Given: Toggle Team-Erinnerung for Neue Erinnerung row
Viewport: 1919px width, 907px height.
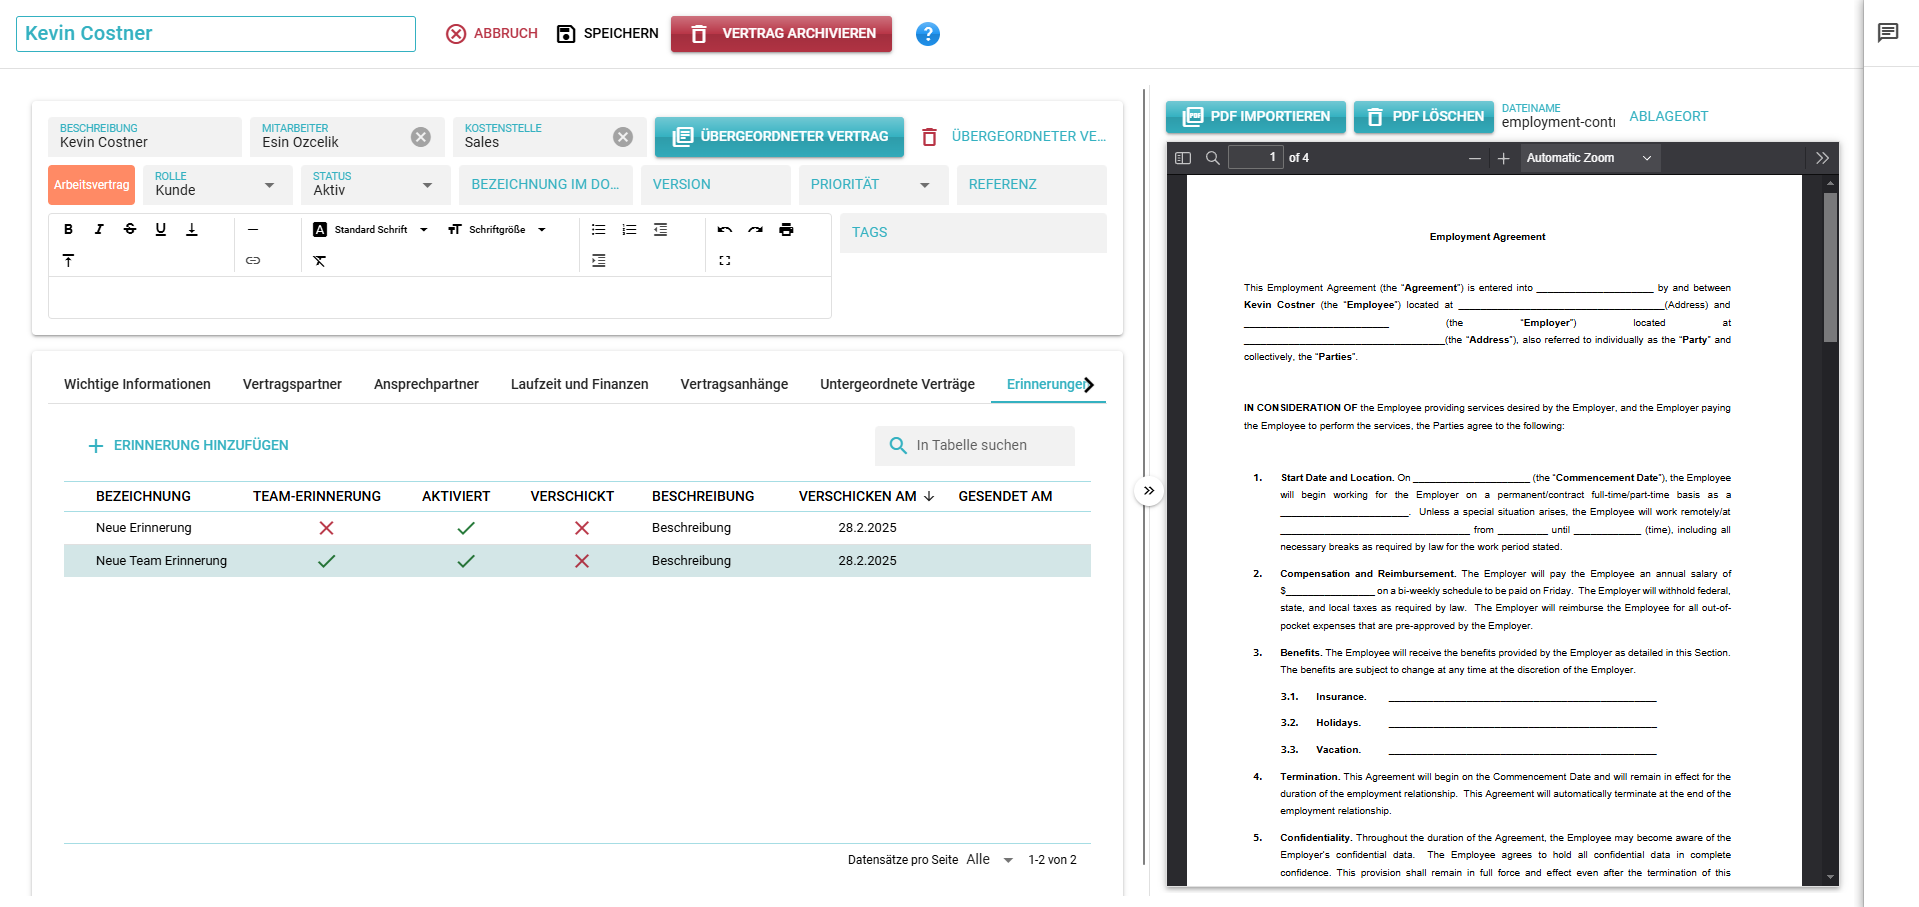Looking at the screenshot, I should (x=326, y=528).
